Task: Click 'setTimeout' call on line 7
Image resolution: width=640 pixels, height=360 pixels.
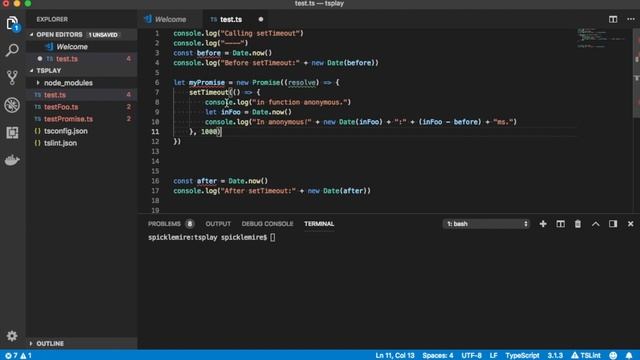Action: click(209, 92)
